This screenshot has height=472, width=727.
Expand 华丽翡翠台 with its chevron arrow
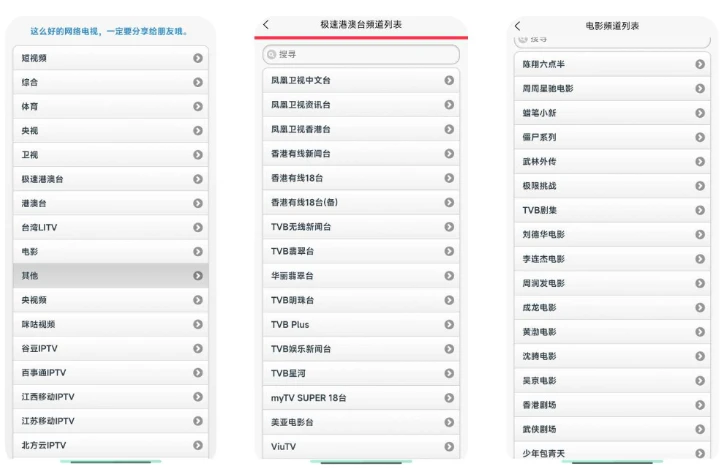tap(449, 275)
